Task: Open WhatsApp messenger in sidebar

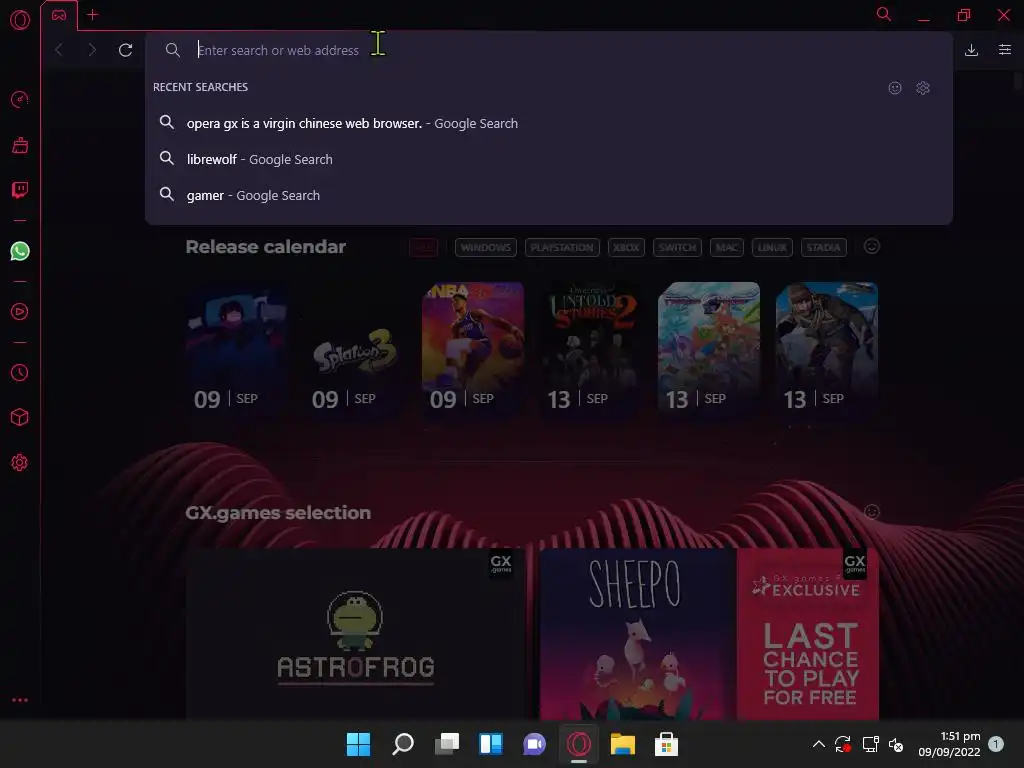Action: (x=20, y=251)
